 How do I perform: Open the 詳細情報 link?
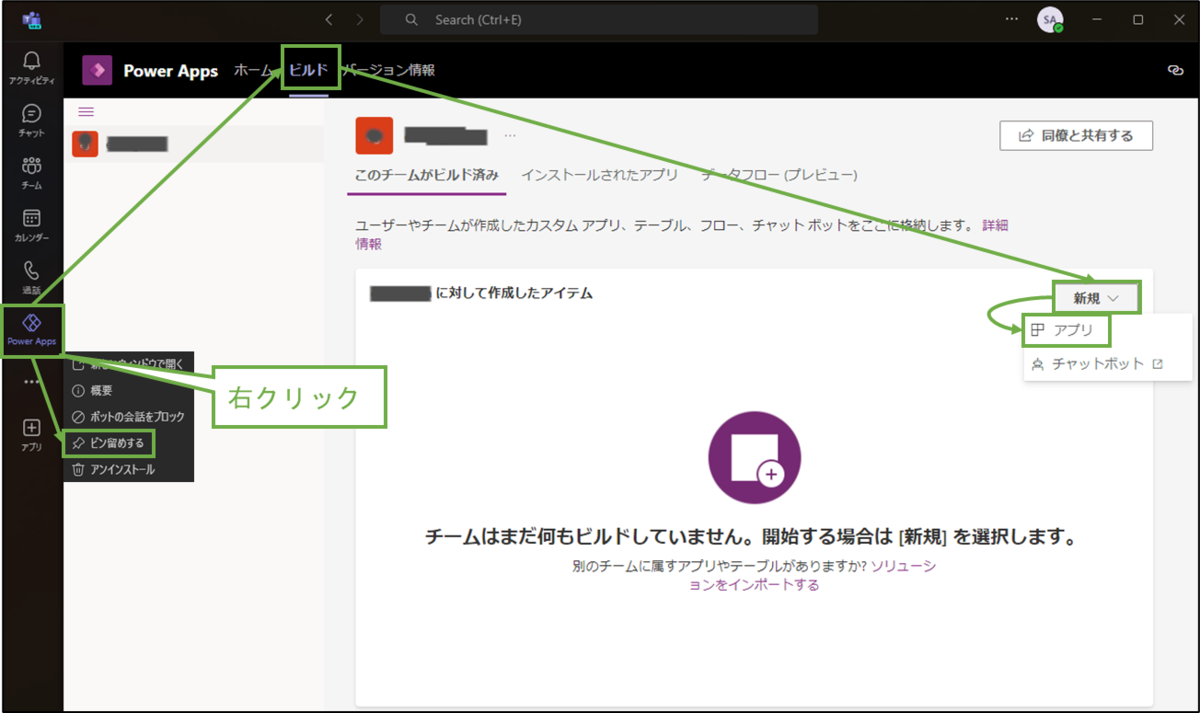coord(995,226)
